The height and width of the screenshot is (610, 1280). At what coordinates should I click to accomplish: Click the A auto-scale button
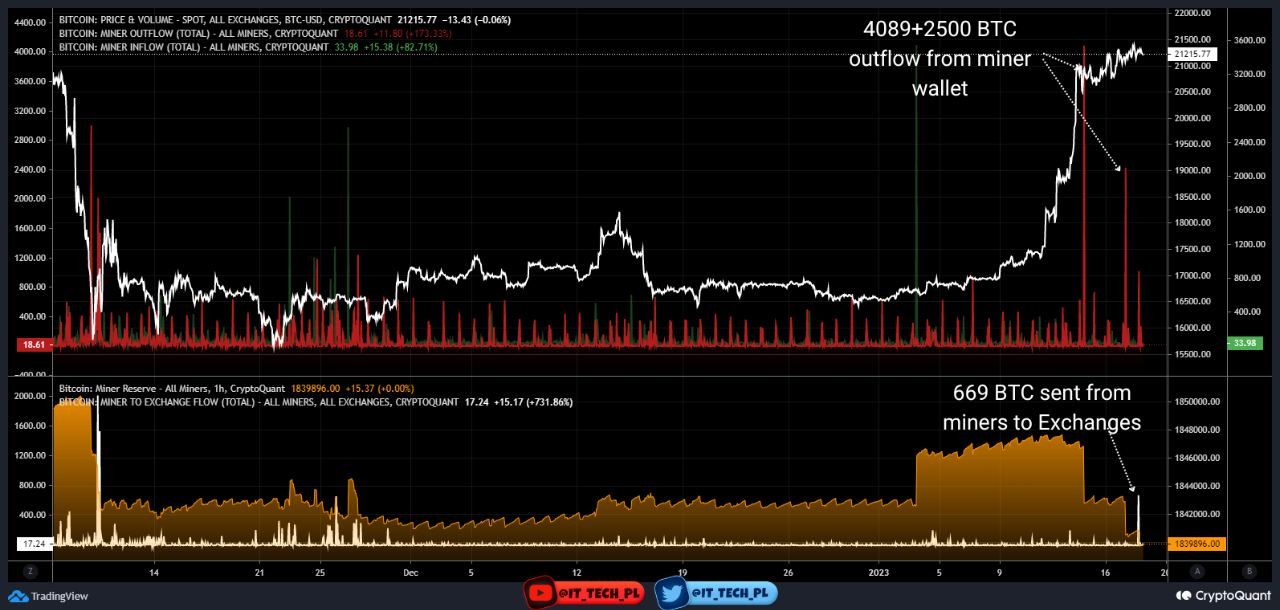tap(1197, 573)
